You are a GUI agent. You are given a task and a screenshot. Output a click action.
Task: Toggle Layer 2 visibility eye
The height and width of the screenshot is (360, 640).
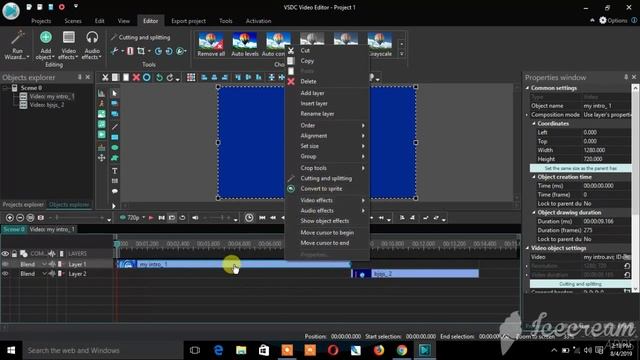point(5,274)
